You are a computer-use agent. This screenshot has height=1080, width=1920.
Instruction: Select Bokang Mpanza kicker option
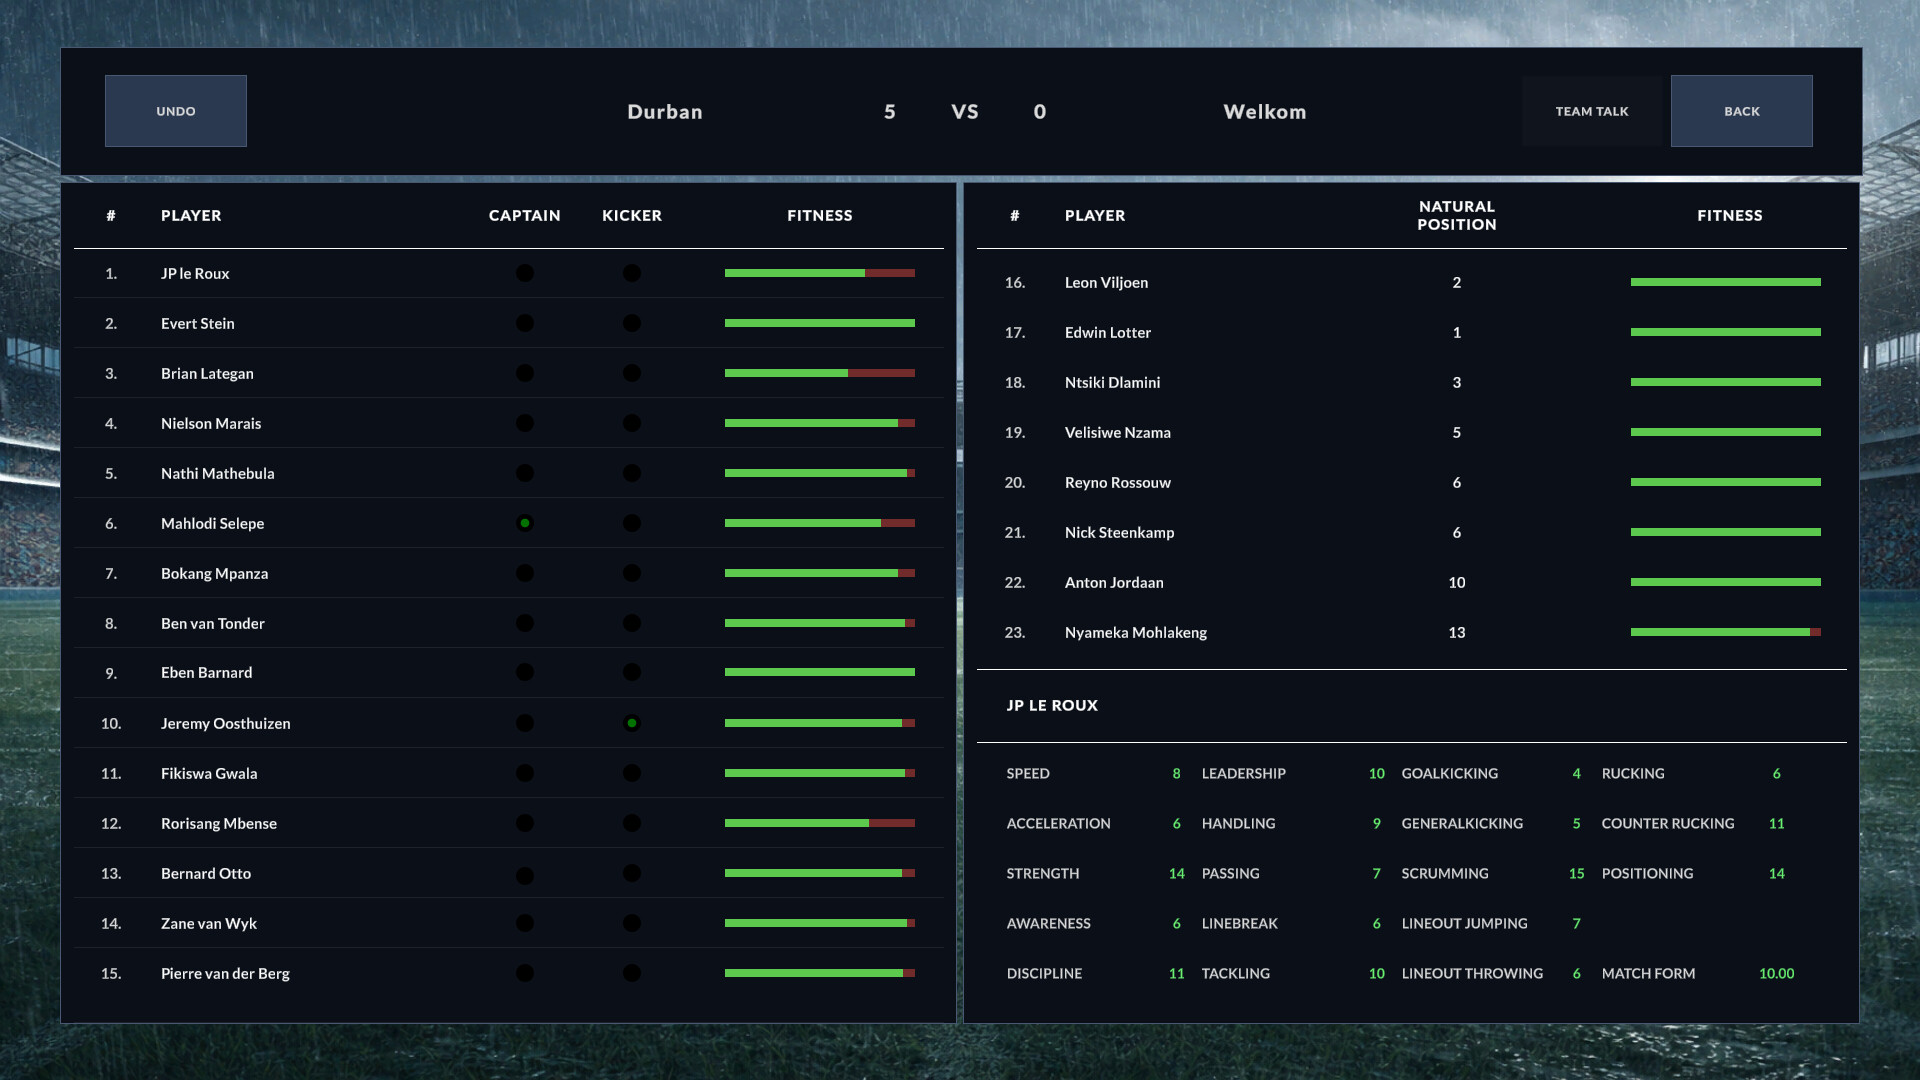tap(632, 573)
